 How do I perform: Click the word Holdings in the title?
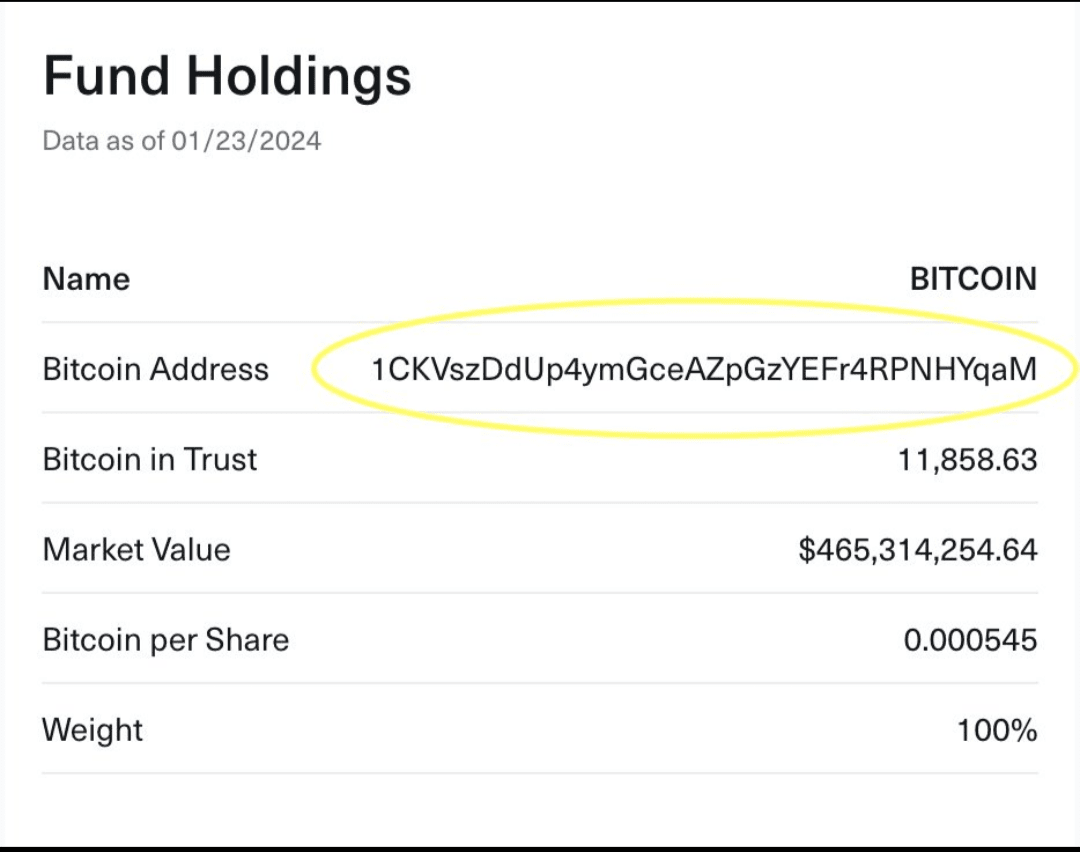click(x=299, y=76)
